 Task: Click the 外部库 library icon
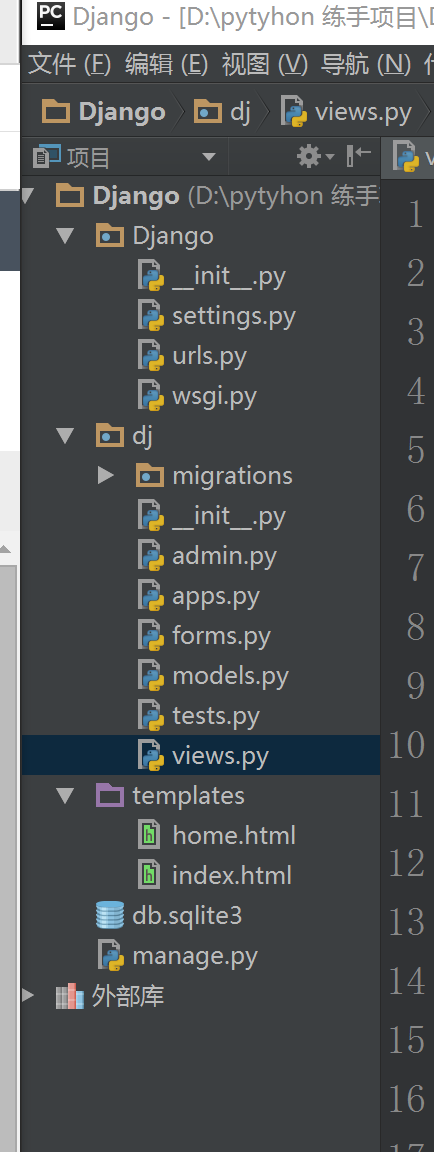point(70,996)
